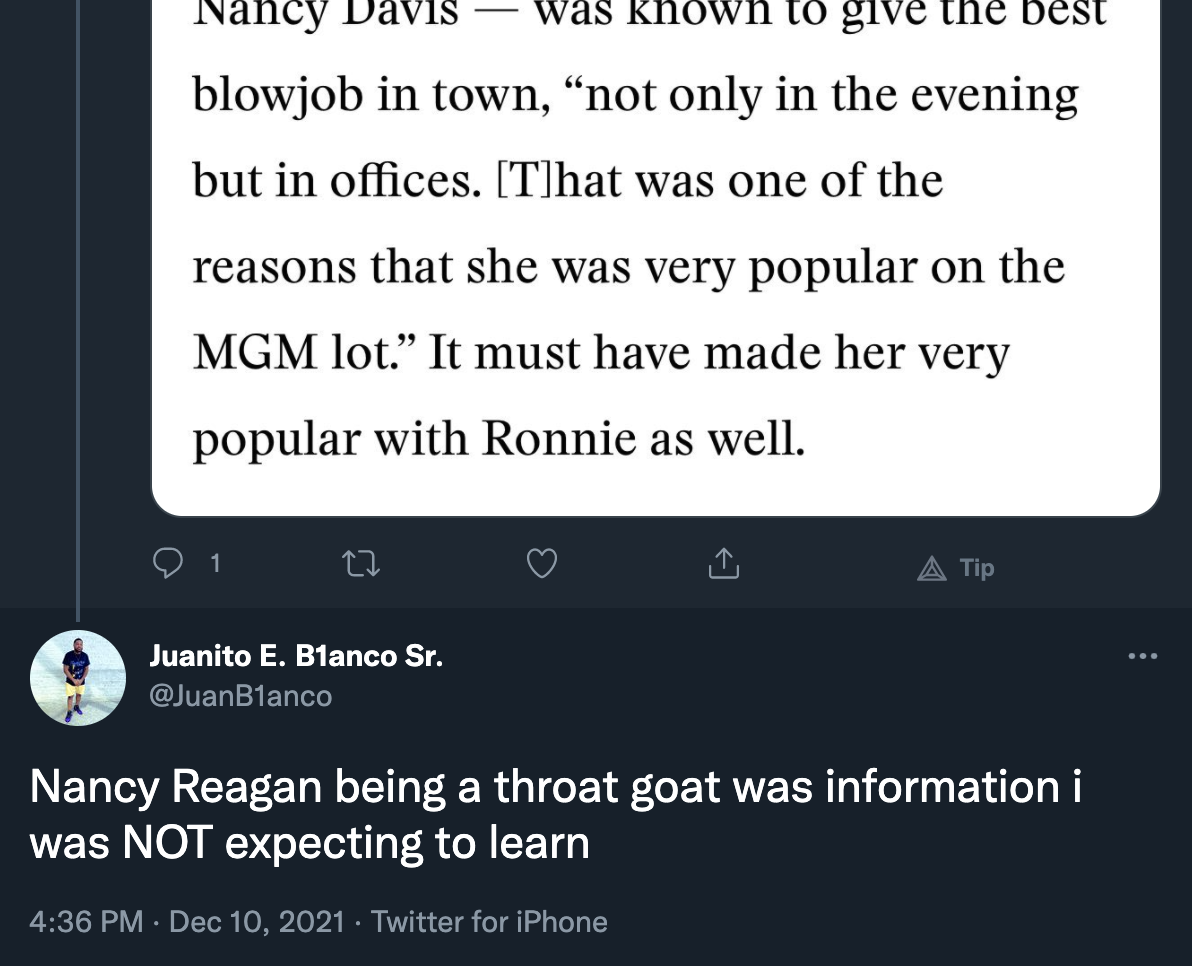Viewport: 1192px width, 966px height.
Task: Open the Juanito E. B1anco Sr. display name
Action: 295,657
